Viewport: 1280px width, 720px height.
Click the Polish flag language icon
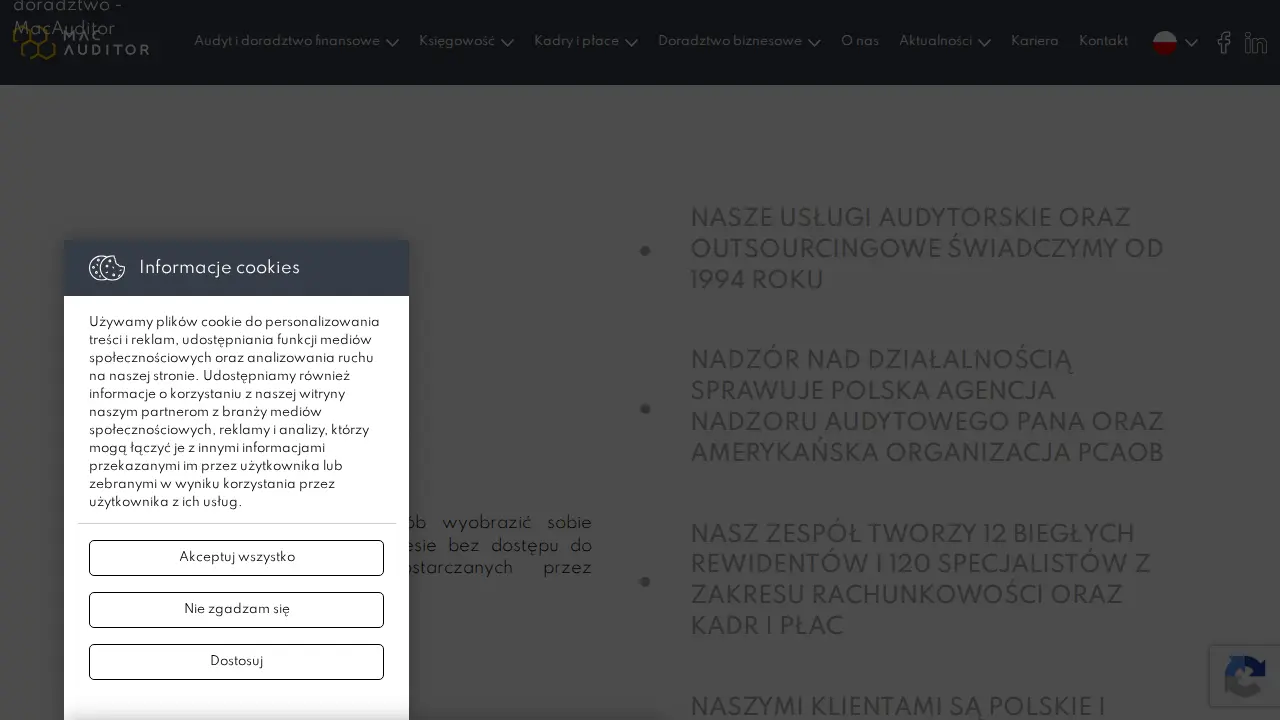[x=1165, y=42]
